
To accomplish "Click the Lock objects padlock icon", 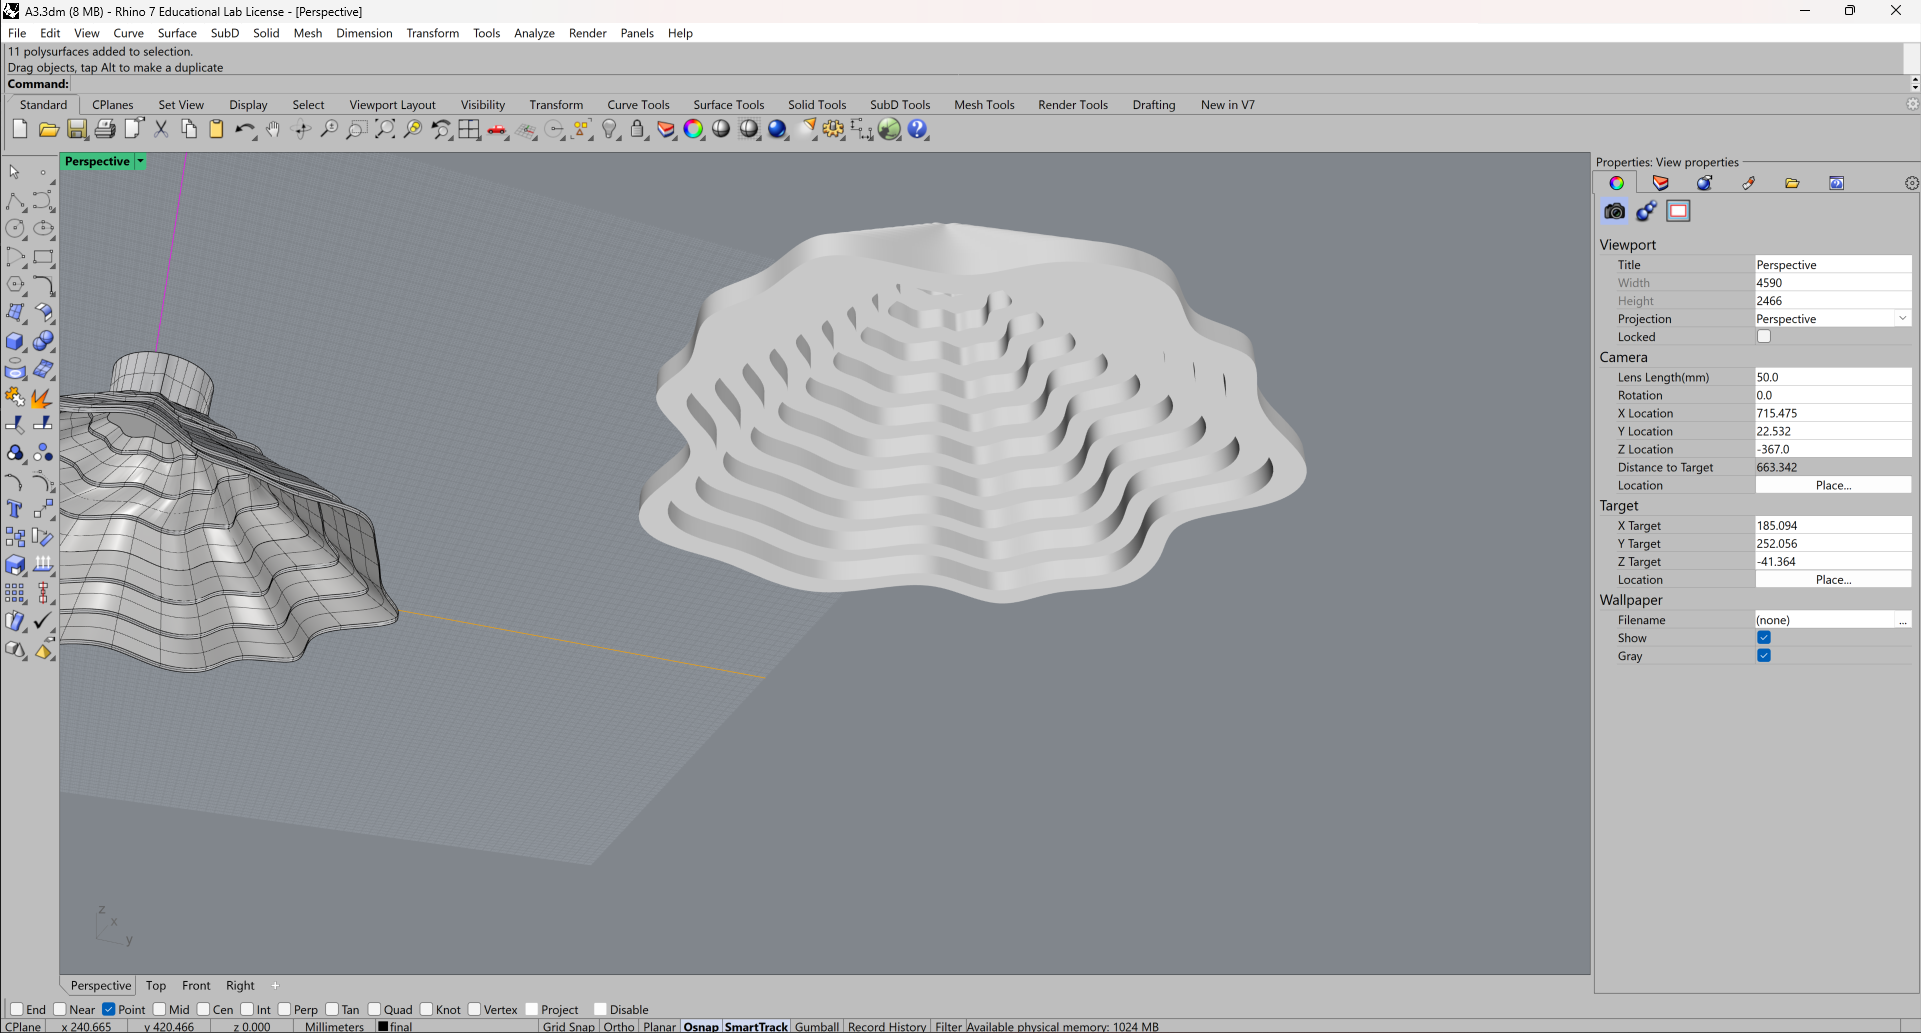I will (637, 129).
